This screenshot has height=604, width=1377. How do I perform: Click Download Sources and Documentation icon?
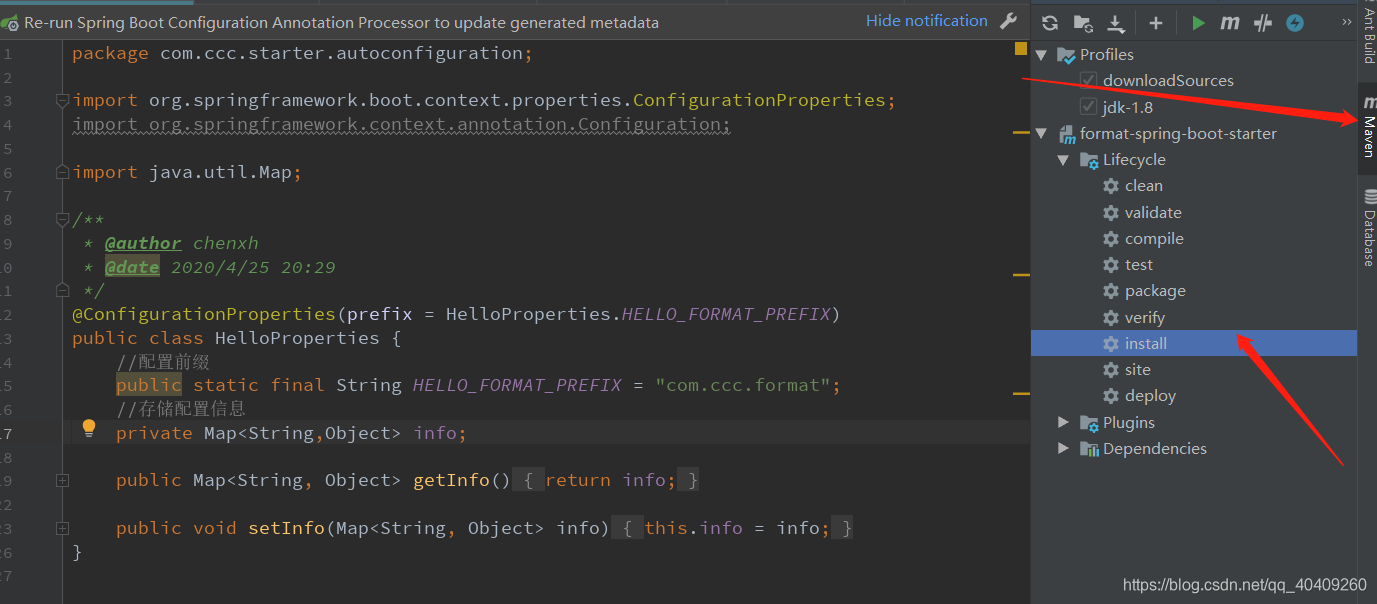[1117, 23]
